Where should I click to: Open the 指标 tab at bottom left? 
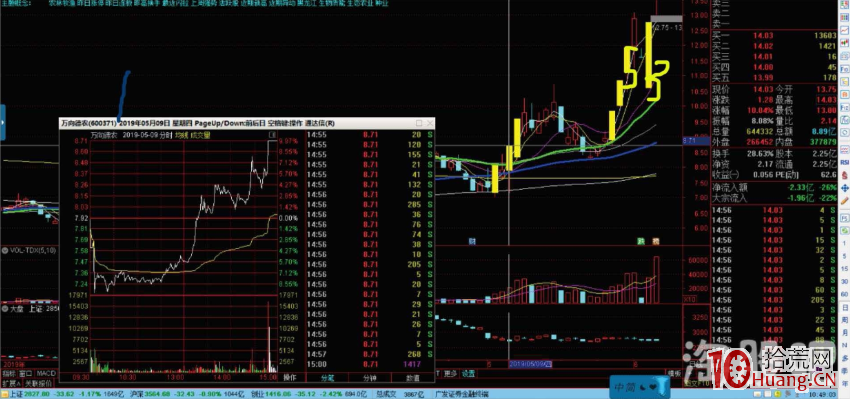pos(8,374)
